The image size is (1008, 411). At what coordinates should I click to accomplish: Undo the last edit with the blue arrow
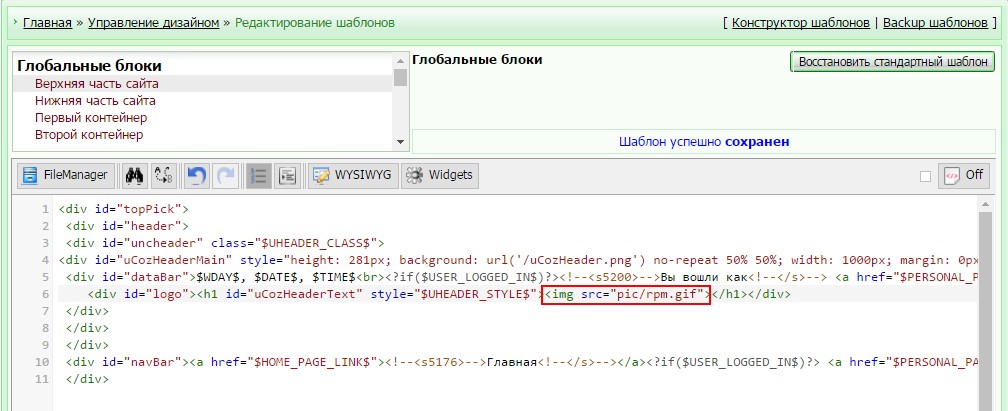pos(197,175)
